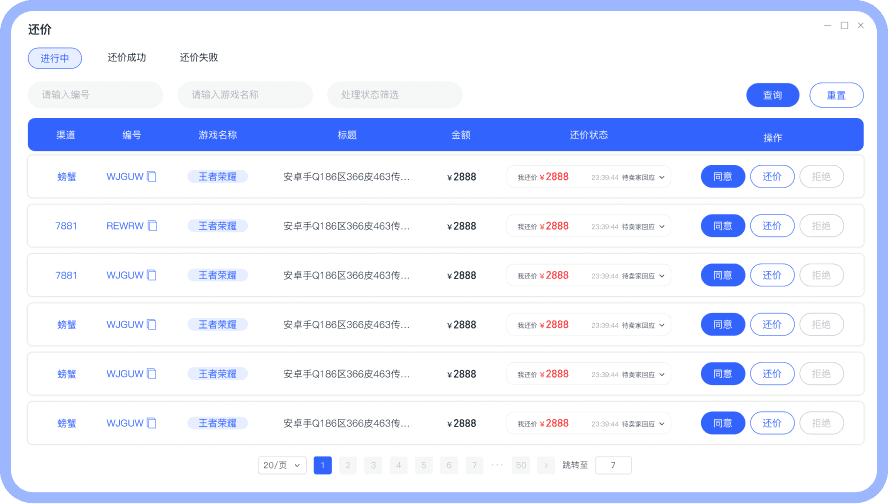Viewport: 888px width, 504px height.
Task: Open the 还价成功 tab
Action: click(x=127, y=57)
